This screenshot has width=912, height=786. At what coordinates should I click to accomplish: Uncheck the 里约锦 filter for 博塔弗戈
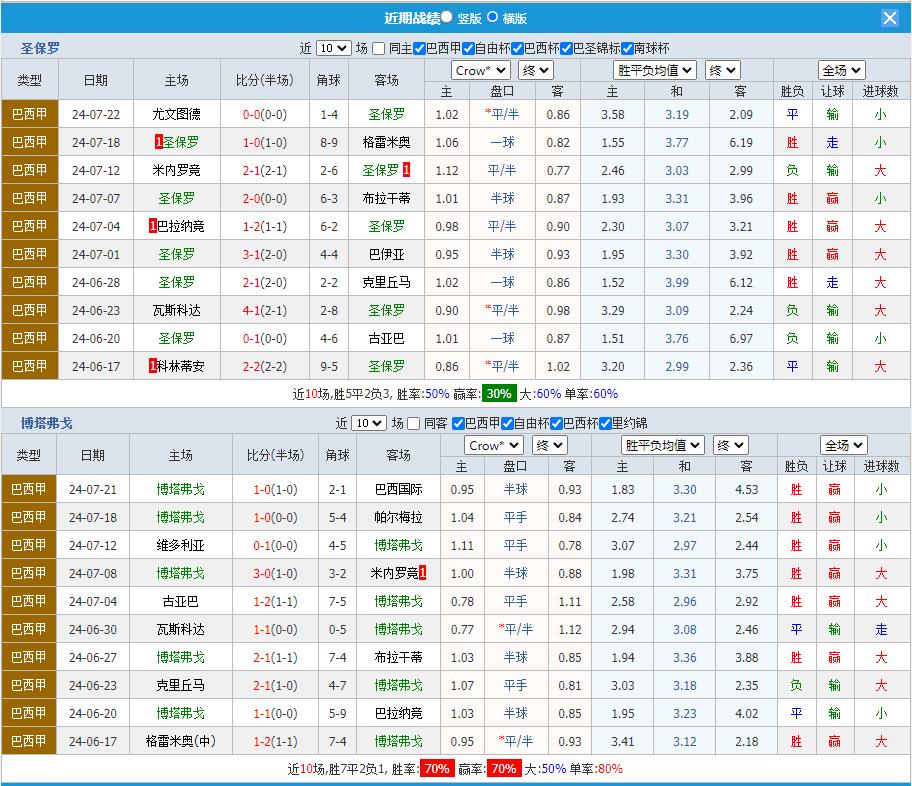[605, 423]
